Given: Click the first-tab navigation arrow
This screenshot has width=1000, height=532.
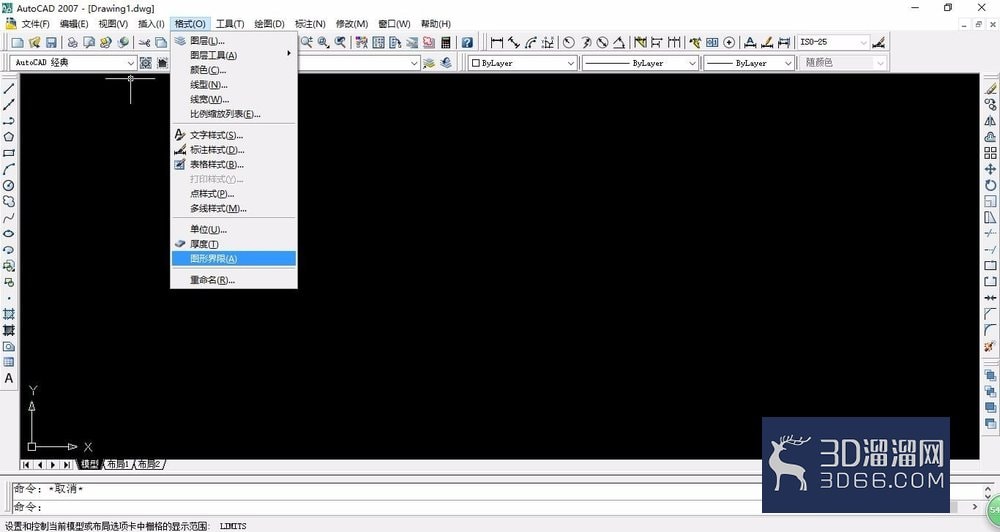Looking at the screenshot, I should coord(26,465).
